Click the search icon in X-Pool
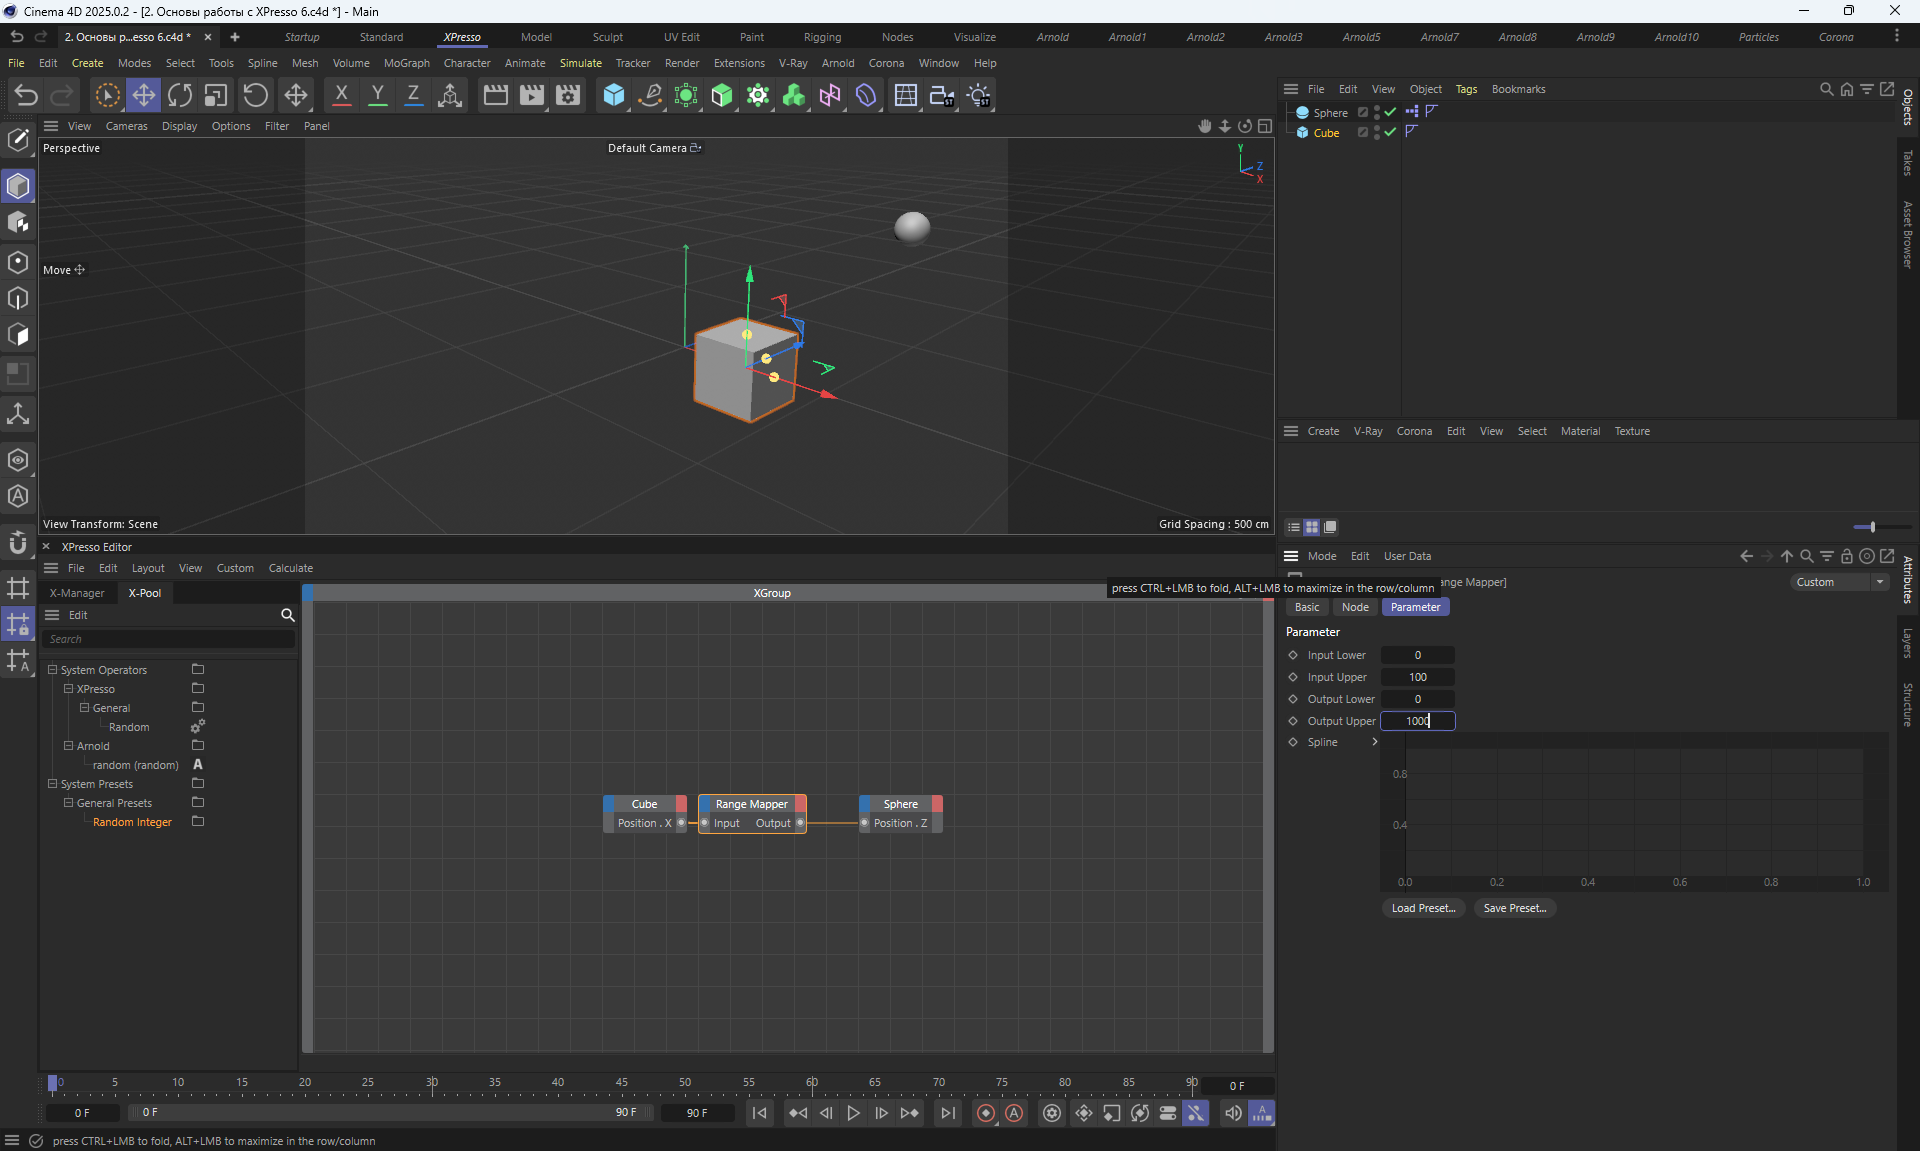Image resolution: width=1920 pixels, height=1151 pixels. point(287,615)
